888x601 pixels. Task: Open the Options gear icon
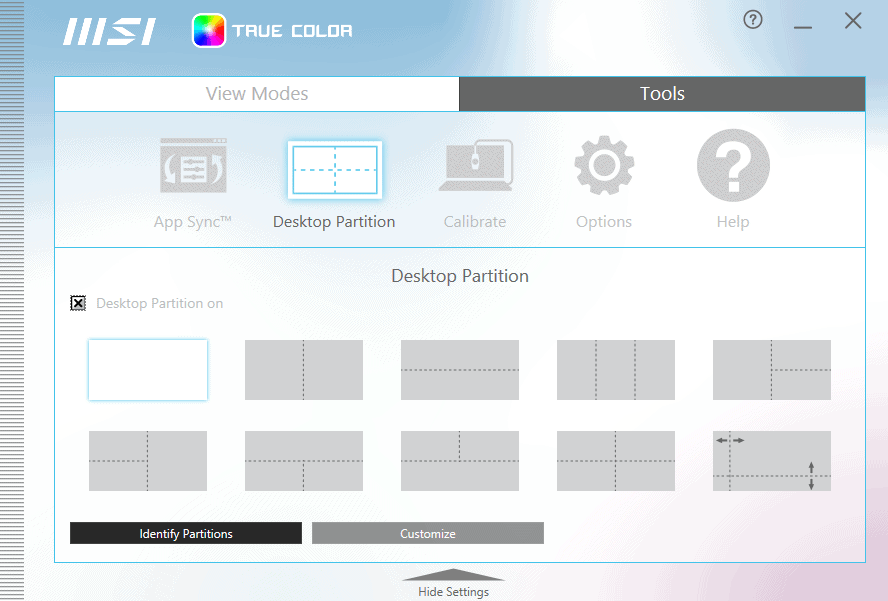pos(604,165)
